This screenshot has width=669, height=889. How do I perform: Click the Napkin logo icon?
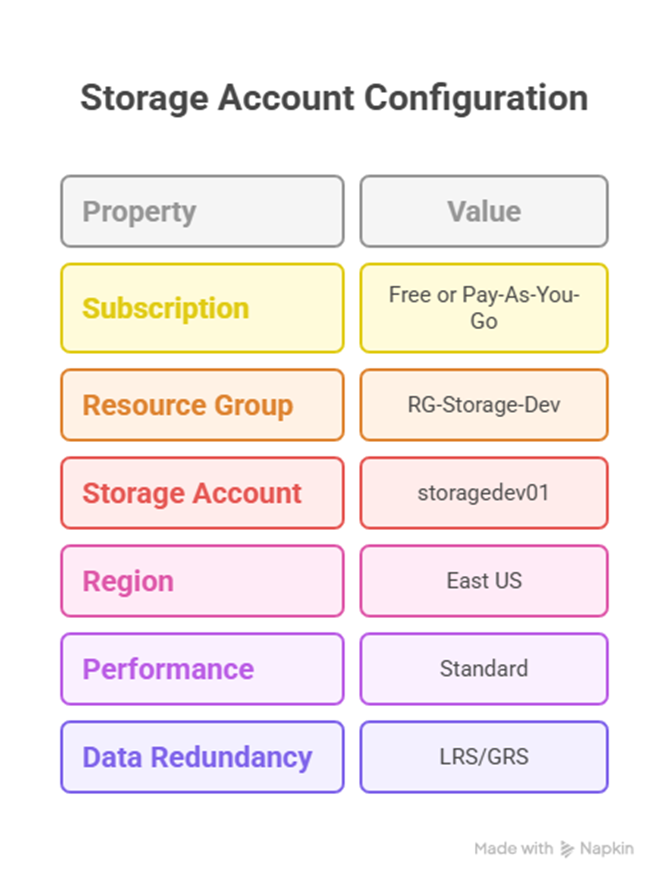tap(567, 848)
